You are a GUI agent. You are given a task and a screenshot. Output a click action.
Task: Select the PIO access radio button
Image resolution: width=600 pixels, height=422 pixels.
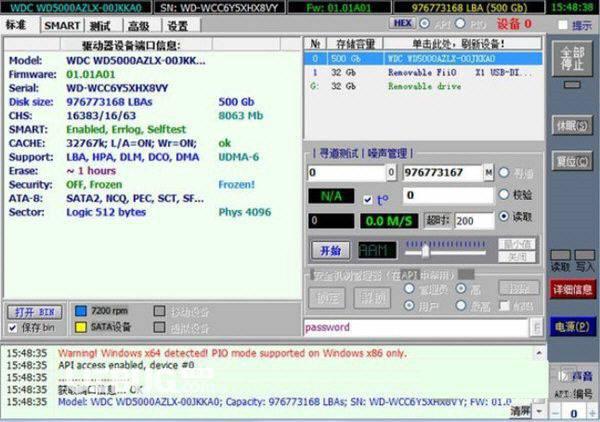coord(460,24)
